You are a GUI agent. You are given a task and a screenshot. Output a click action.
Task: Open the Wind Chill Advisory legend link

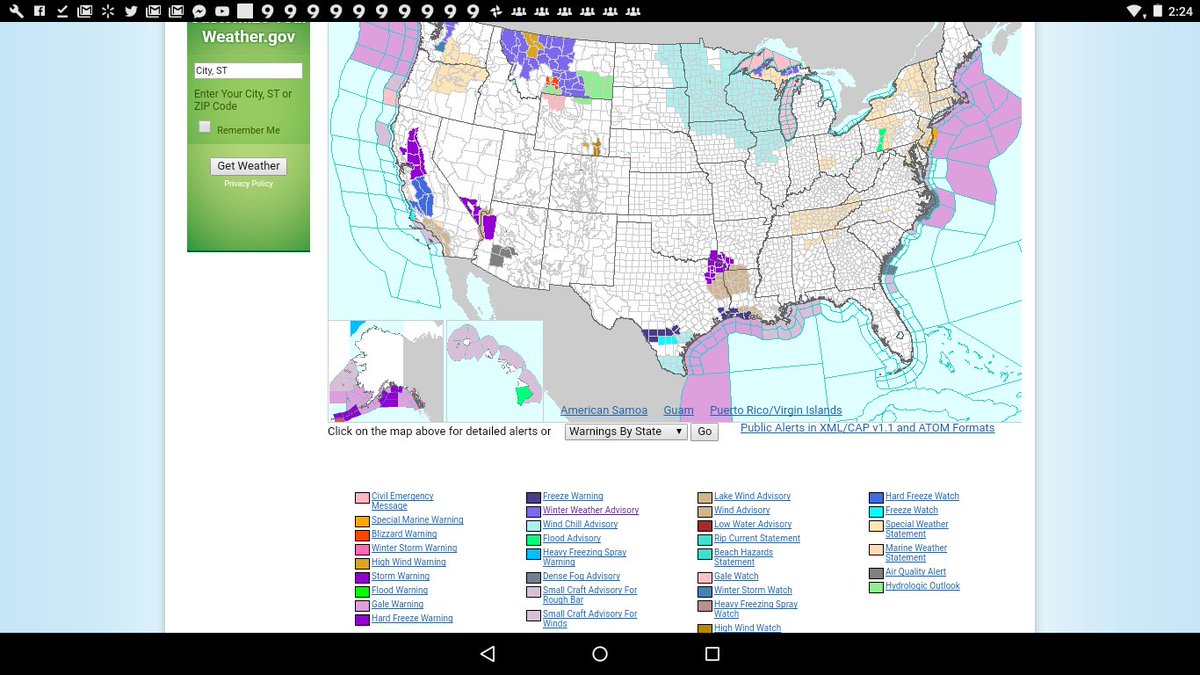580,524
